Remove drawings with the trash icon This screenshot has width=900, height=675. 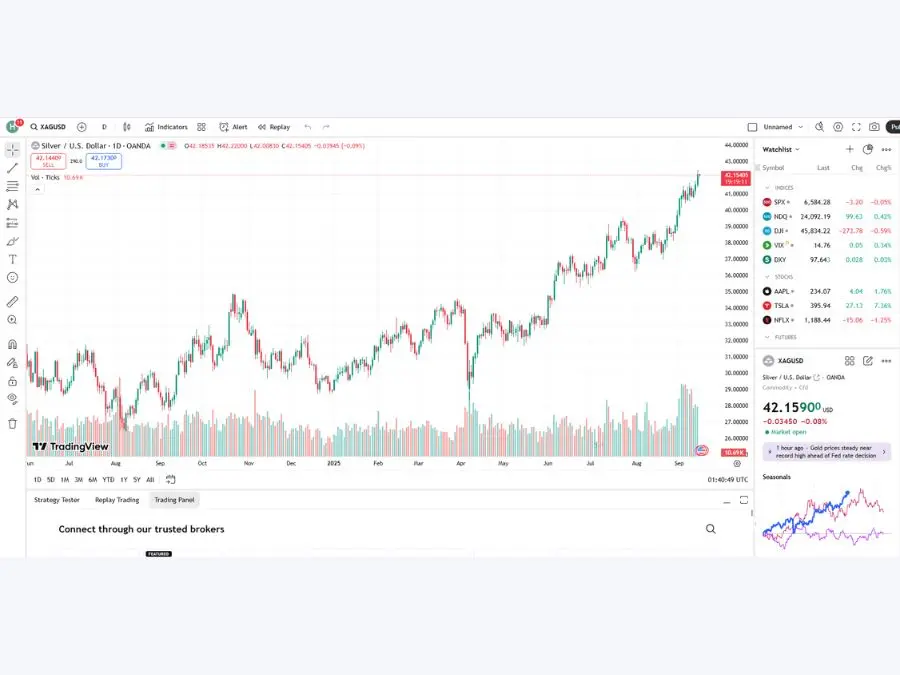[x=12, y=423]
